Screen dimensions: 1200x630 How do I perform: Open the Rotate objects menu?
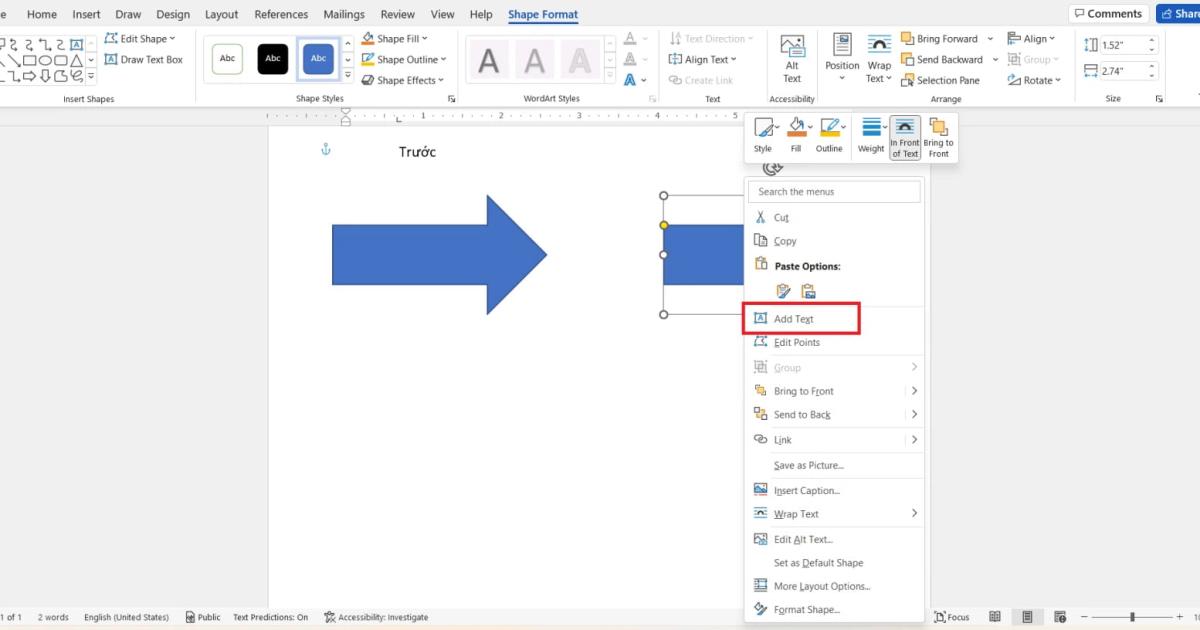(1034, 80)
